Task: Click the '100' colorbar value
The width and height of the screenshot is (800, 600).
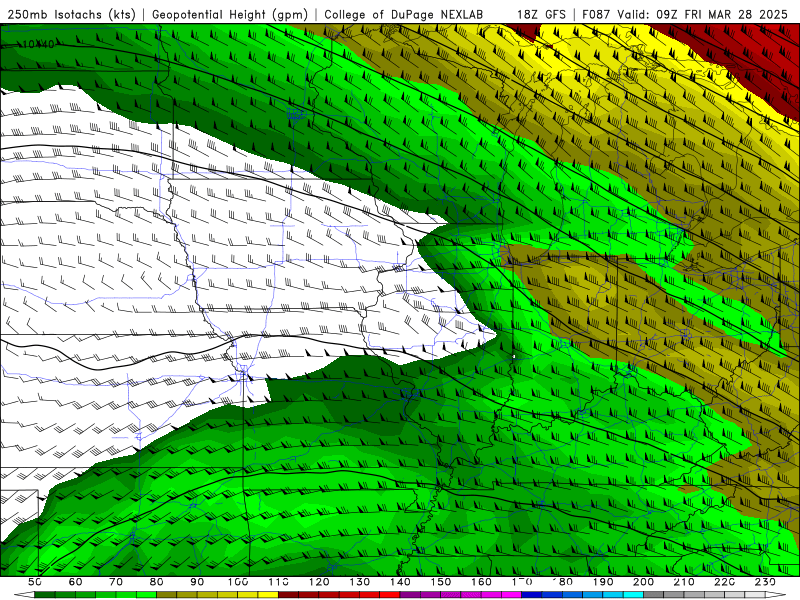Action: [238, 582]
